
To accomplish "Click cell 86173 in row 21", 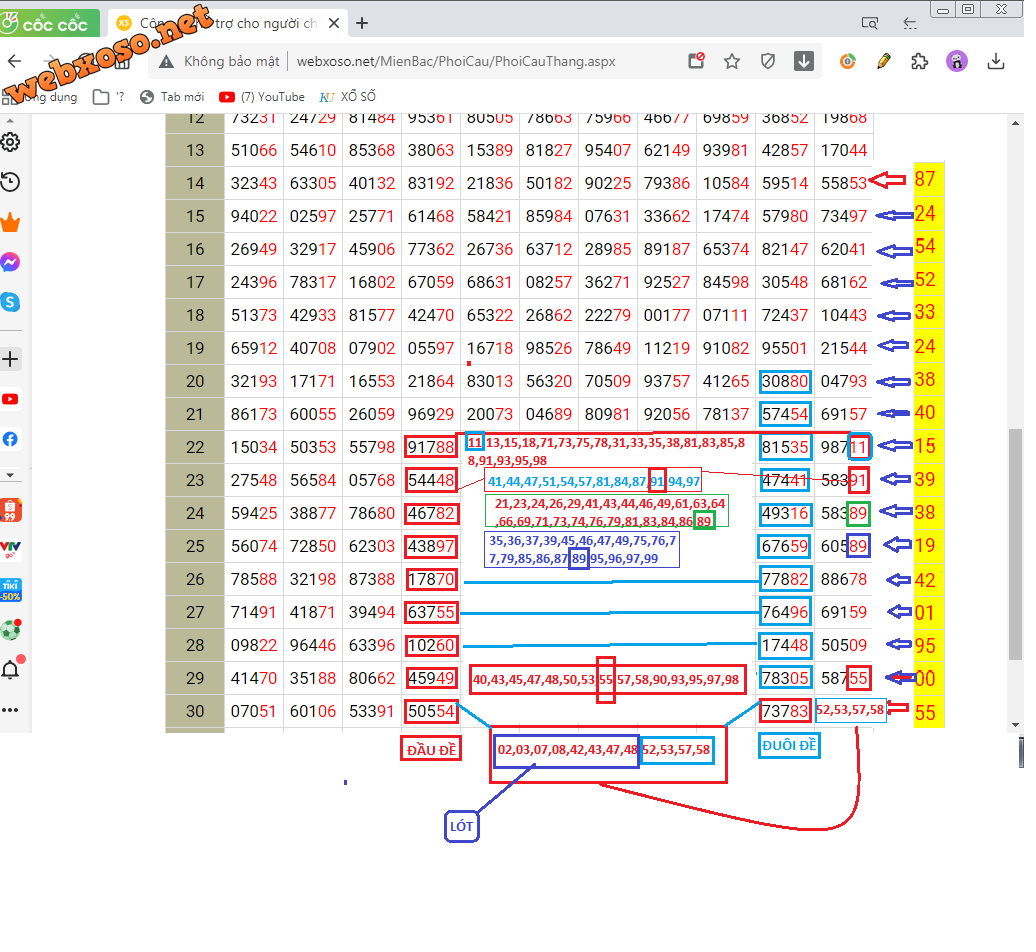I will coord(254,415).
